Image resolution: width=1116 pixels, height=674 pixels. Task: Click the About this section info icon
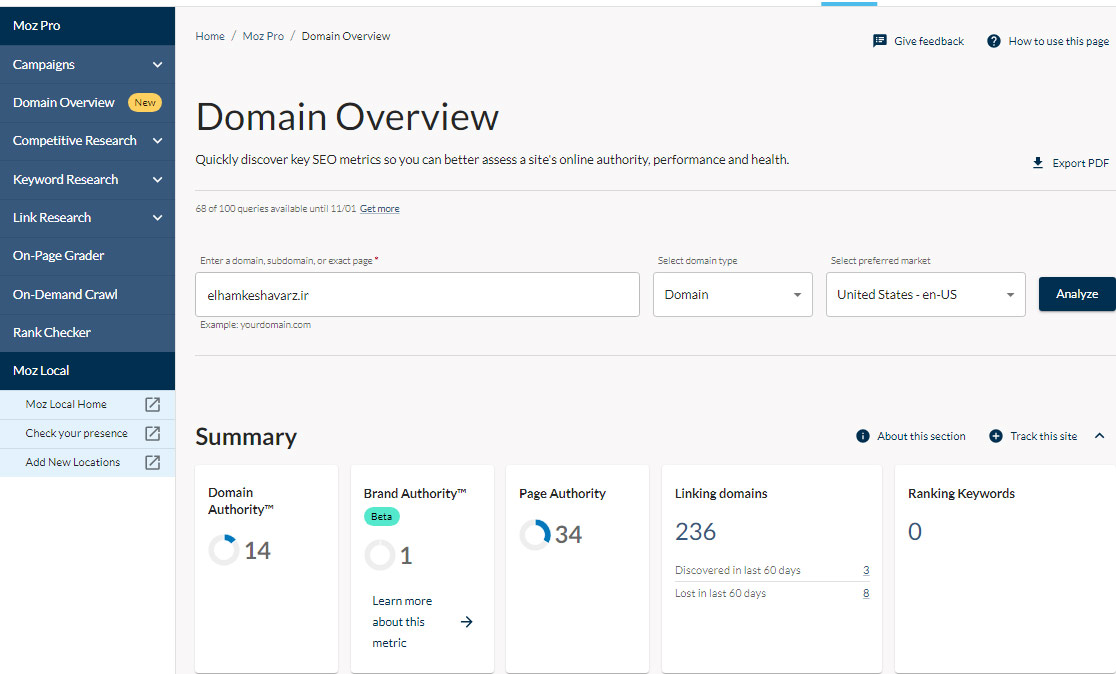(x=863, y=436)
